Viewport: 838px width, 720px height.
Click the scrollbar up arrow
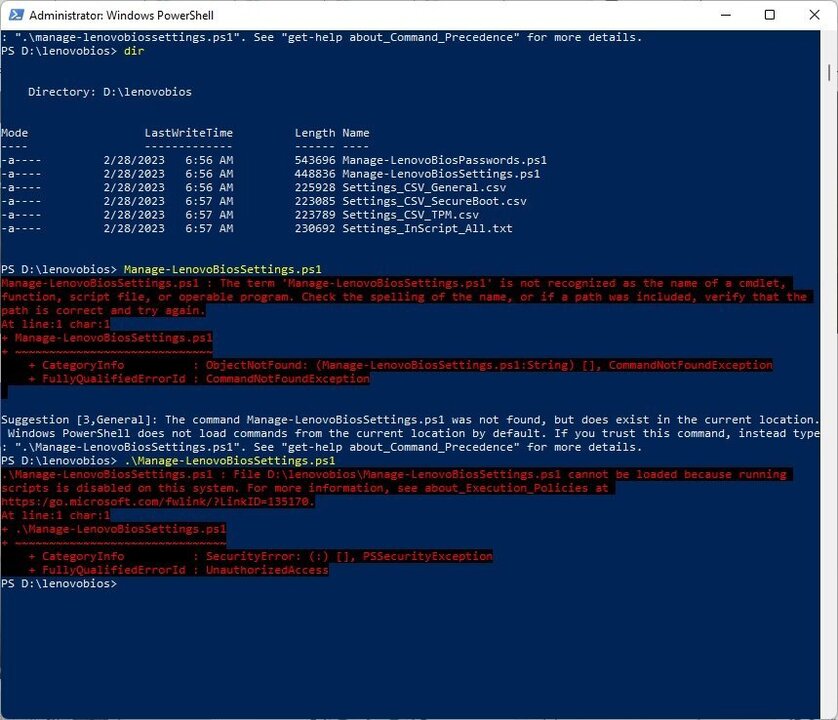point(829,39)
